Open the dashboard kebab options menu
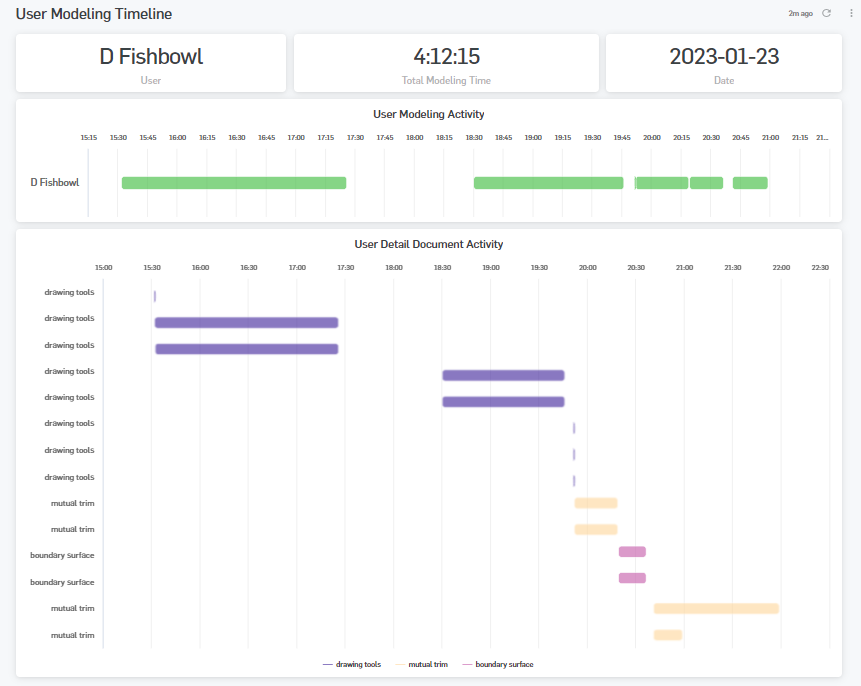861x686 pixels. (x=849, y=13)
